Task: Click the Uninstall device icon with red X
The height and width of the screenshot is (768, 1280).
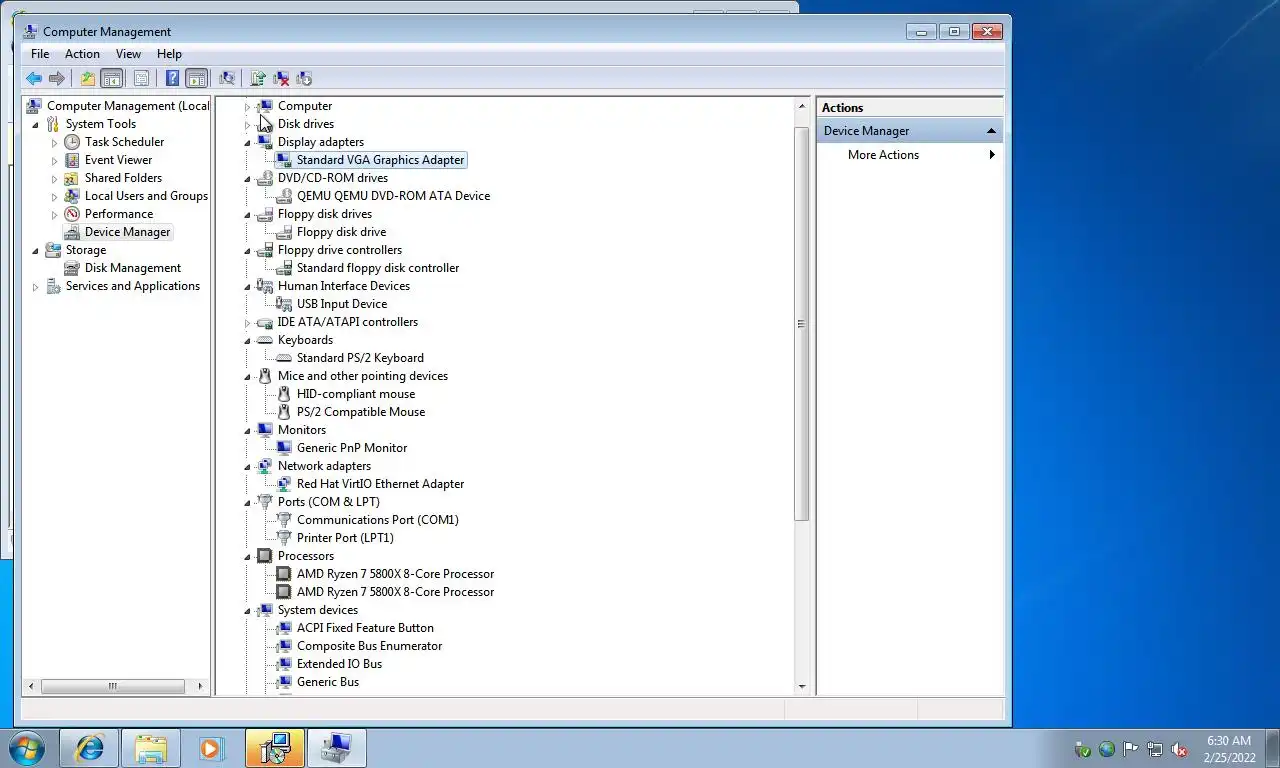Action: click(x=281, y=78)
